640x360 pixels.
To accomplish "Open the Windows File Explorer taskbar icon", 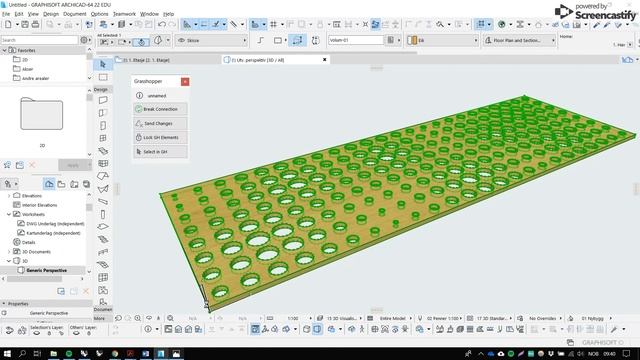I will [x=53, y=353].
